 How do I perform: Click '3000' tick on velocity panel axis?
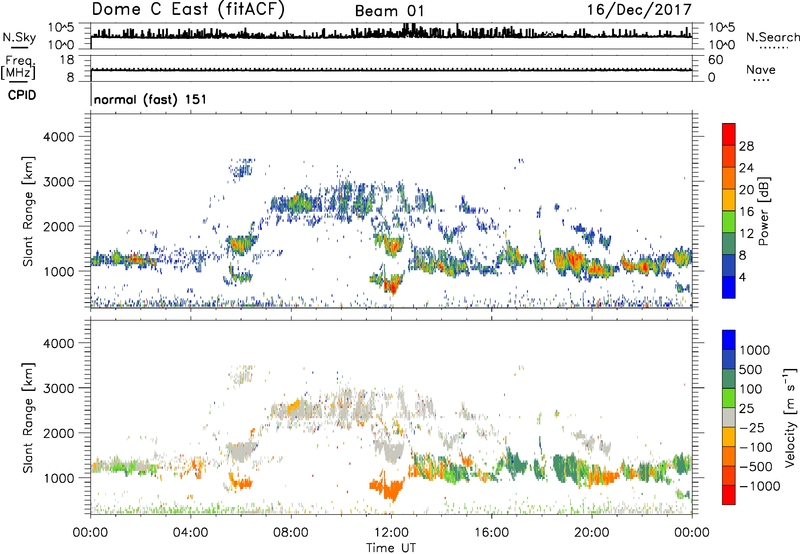[58, 388]
